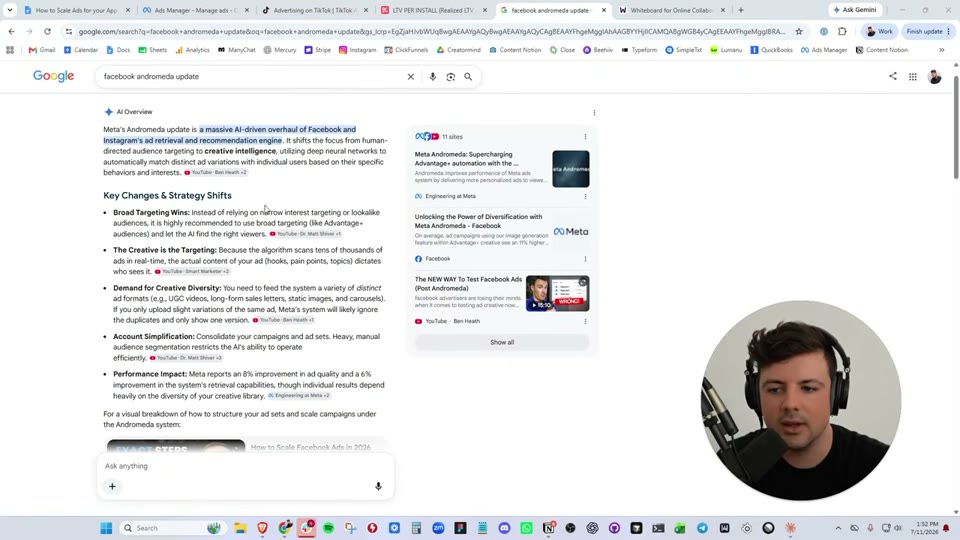
Task: Start voice search with microphone icon
Action: tap(433, 77)
